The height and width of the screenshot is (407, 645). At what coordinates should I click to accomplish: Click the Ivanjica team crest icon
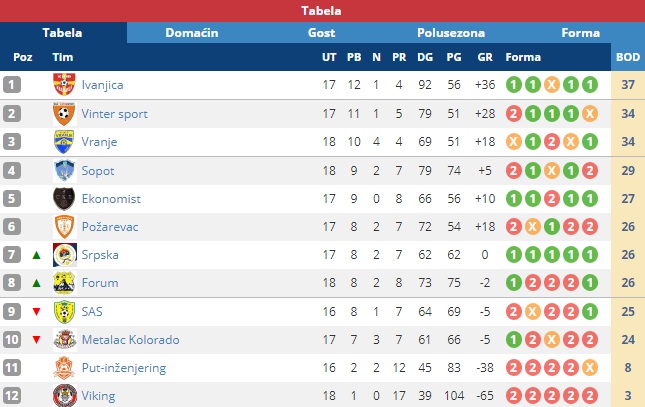(64, 84)
